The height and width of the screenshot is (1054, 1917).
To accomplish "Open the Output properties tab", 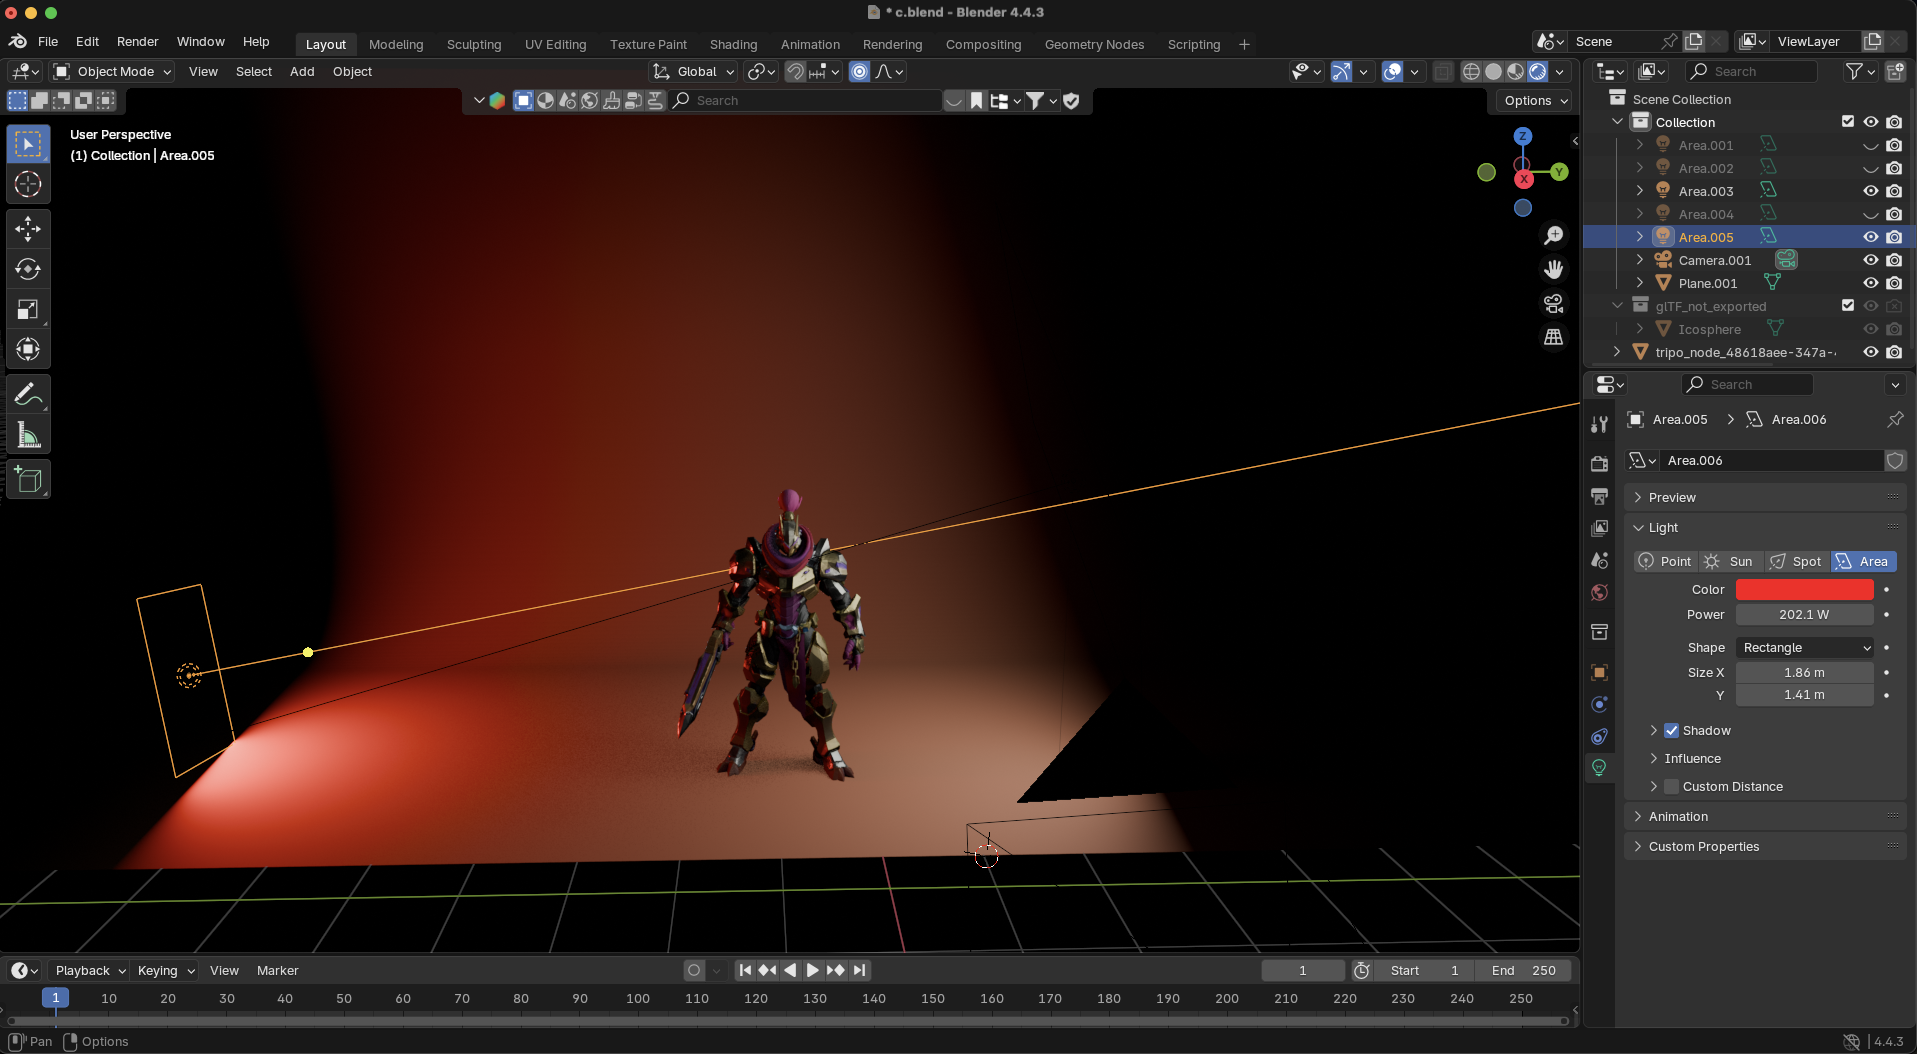I will pos(1599,495).
